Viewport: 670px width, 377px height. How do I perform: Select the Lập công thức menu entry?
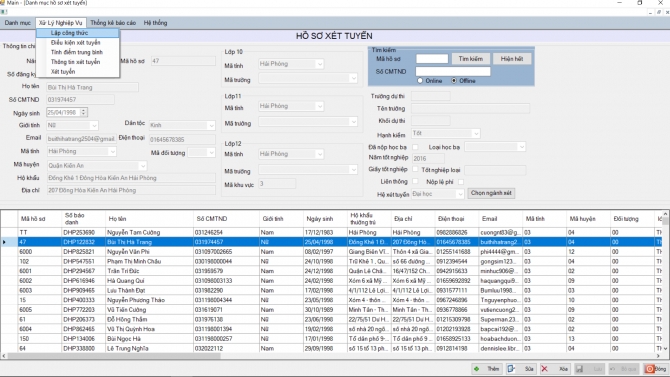77,33
